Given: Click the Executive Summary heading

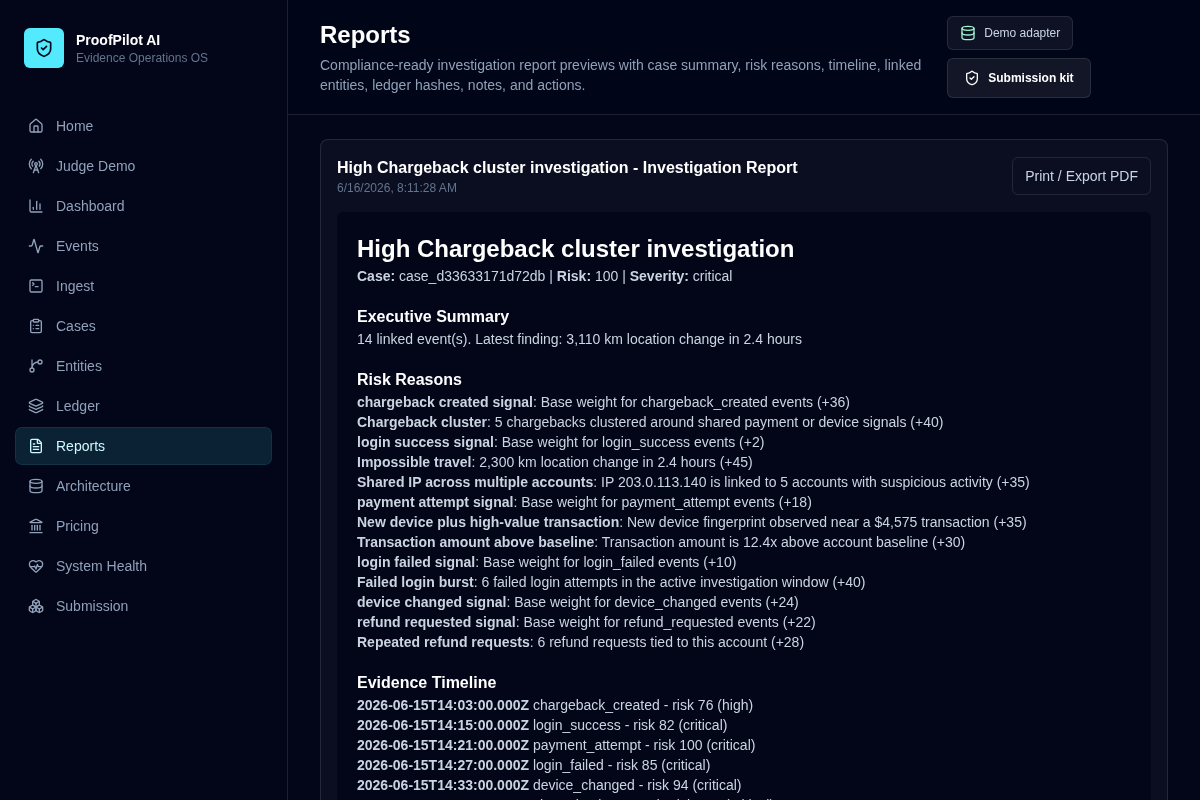Looking at the screenshot, I should 433,317.
